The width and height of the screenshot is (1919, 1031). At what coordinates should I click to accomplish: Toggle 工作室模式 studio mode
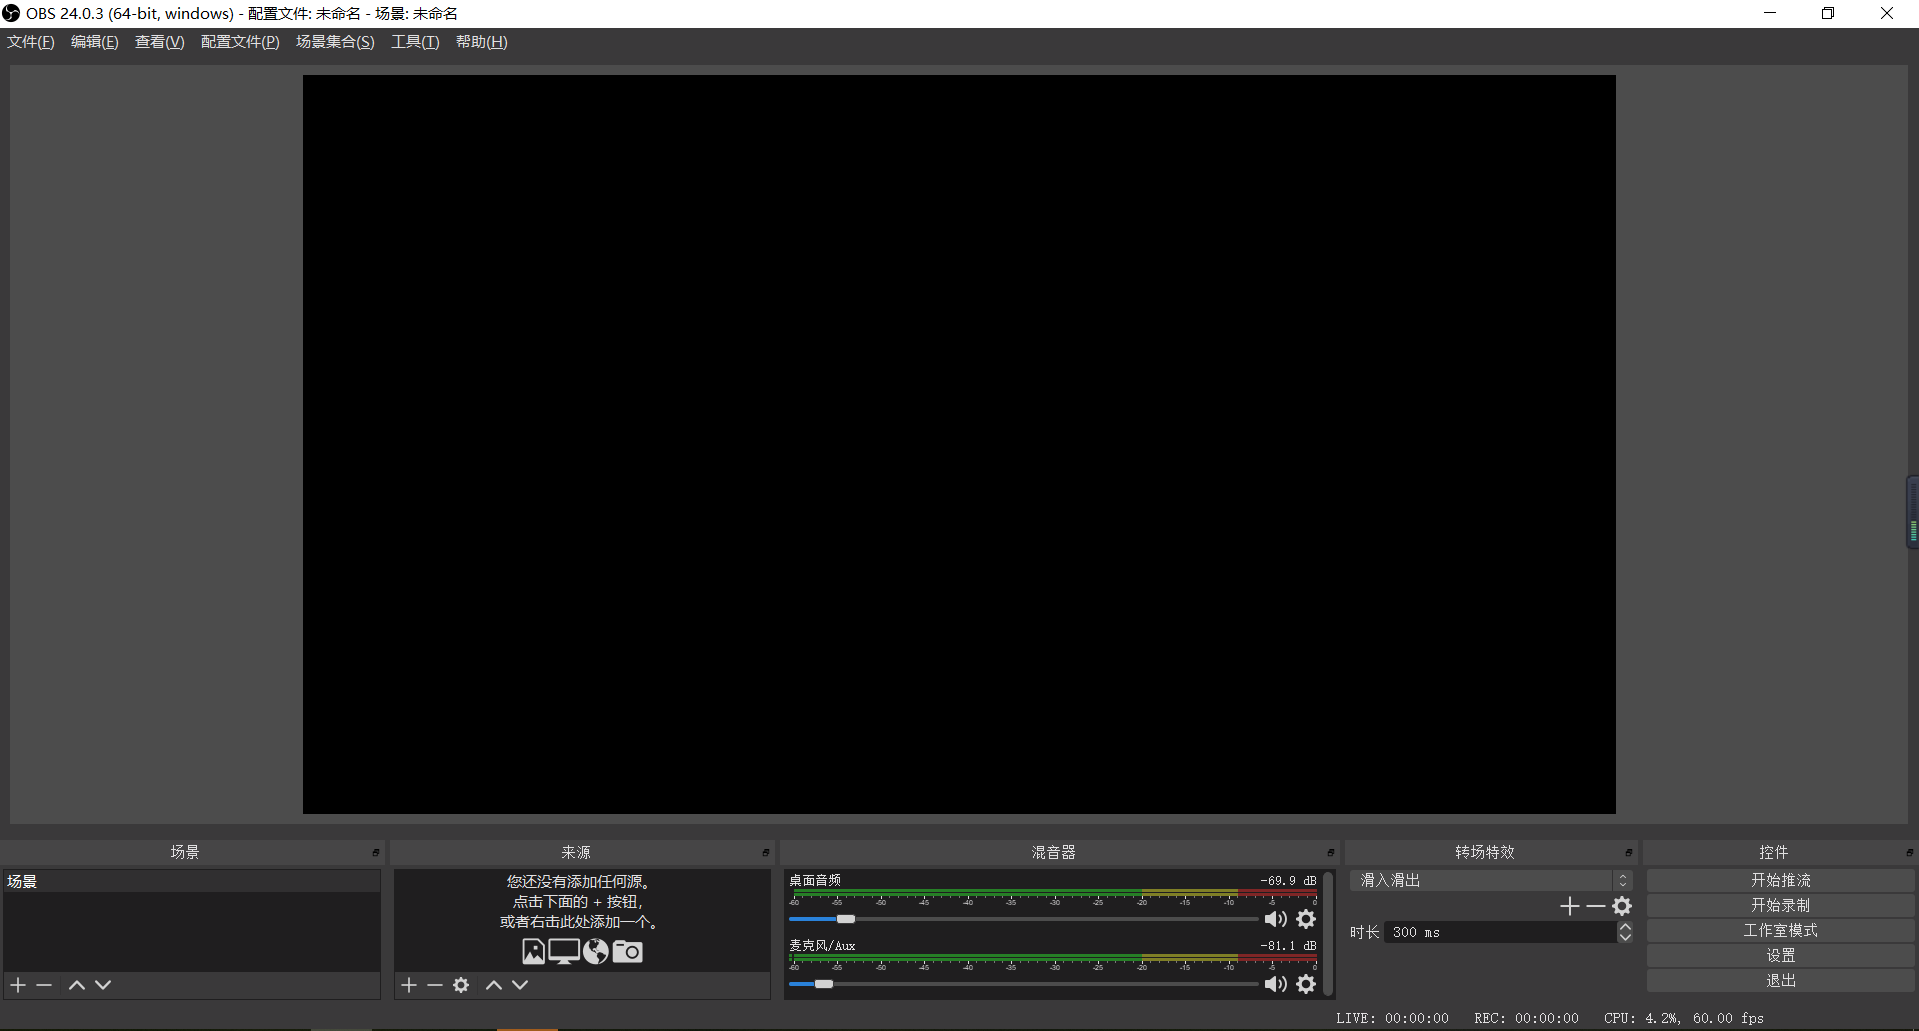click(1781, 931)
